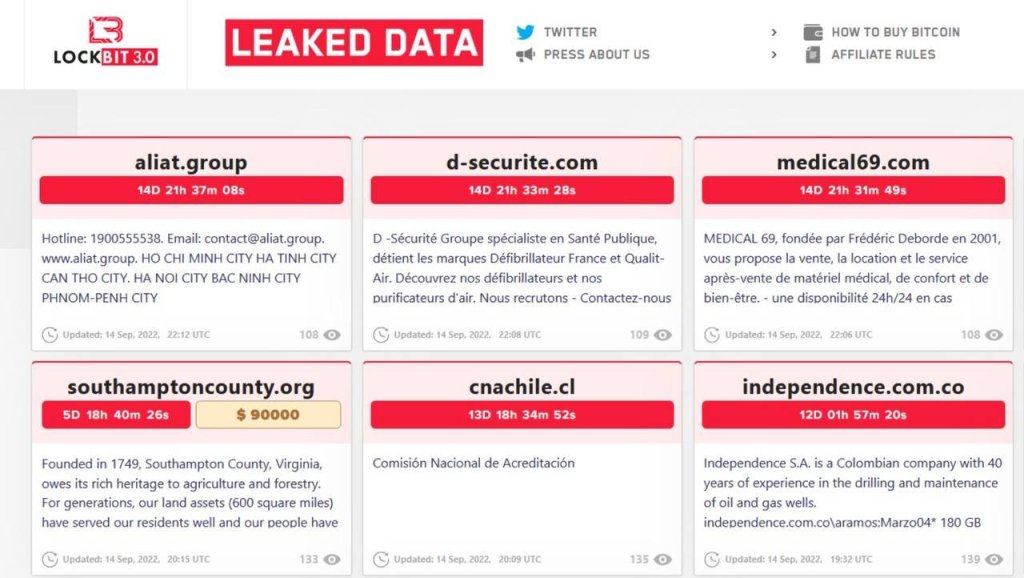Click the clock icon on aliat.group card
The image size is (1024, 578).
pyautogui.click(x=50, y=335)
